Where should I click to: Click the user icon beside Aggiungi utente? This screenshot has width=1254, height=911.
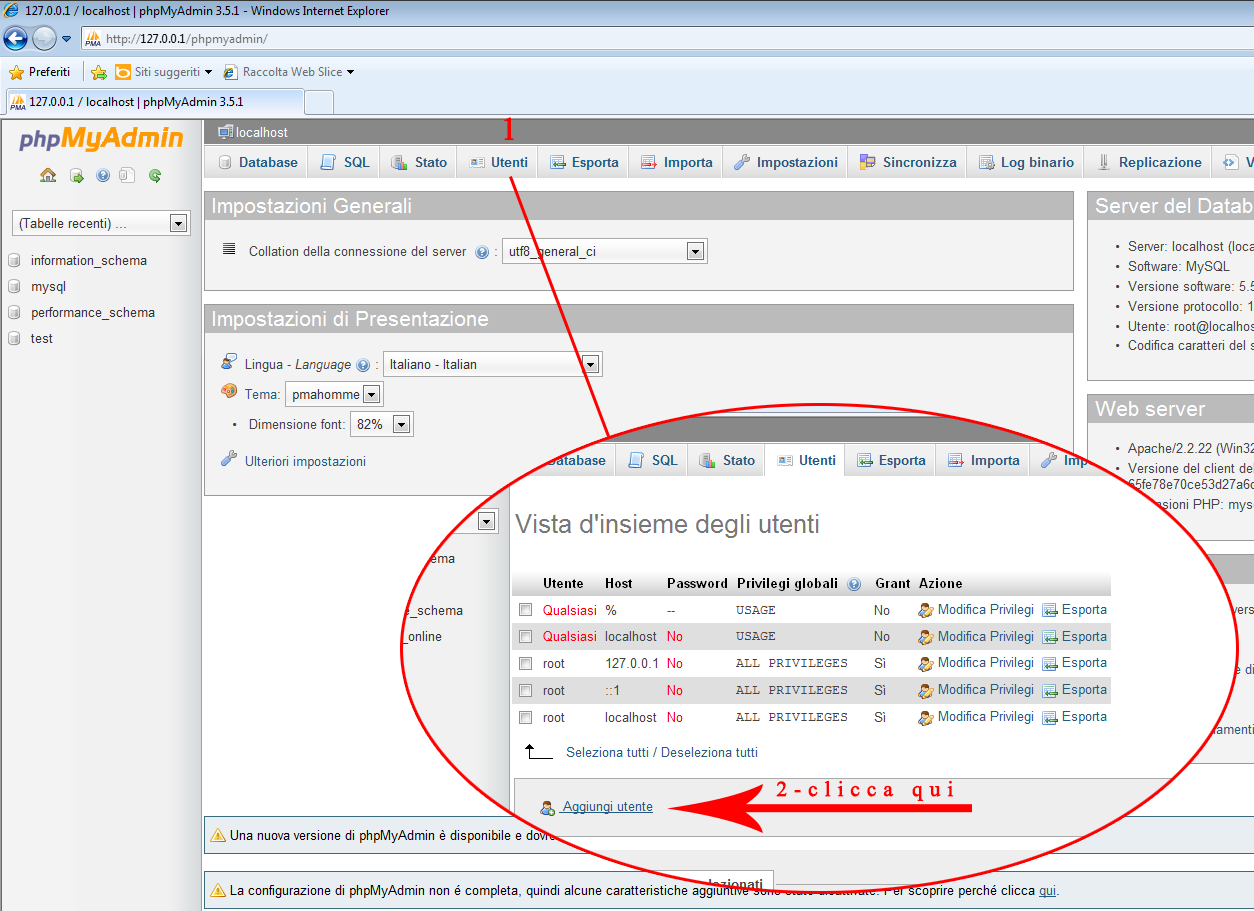547,808
